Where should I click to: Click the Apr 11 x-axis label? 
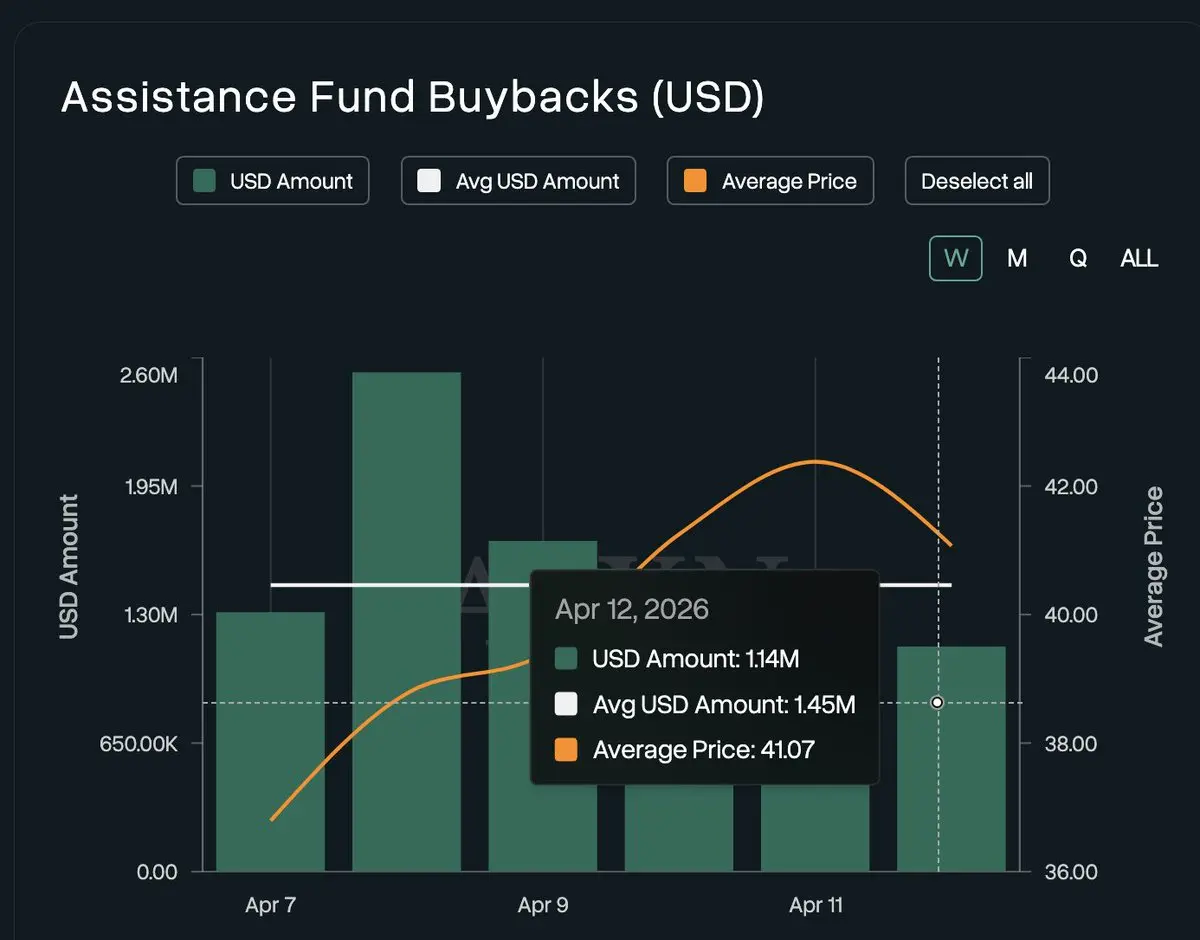click(815, 906)
